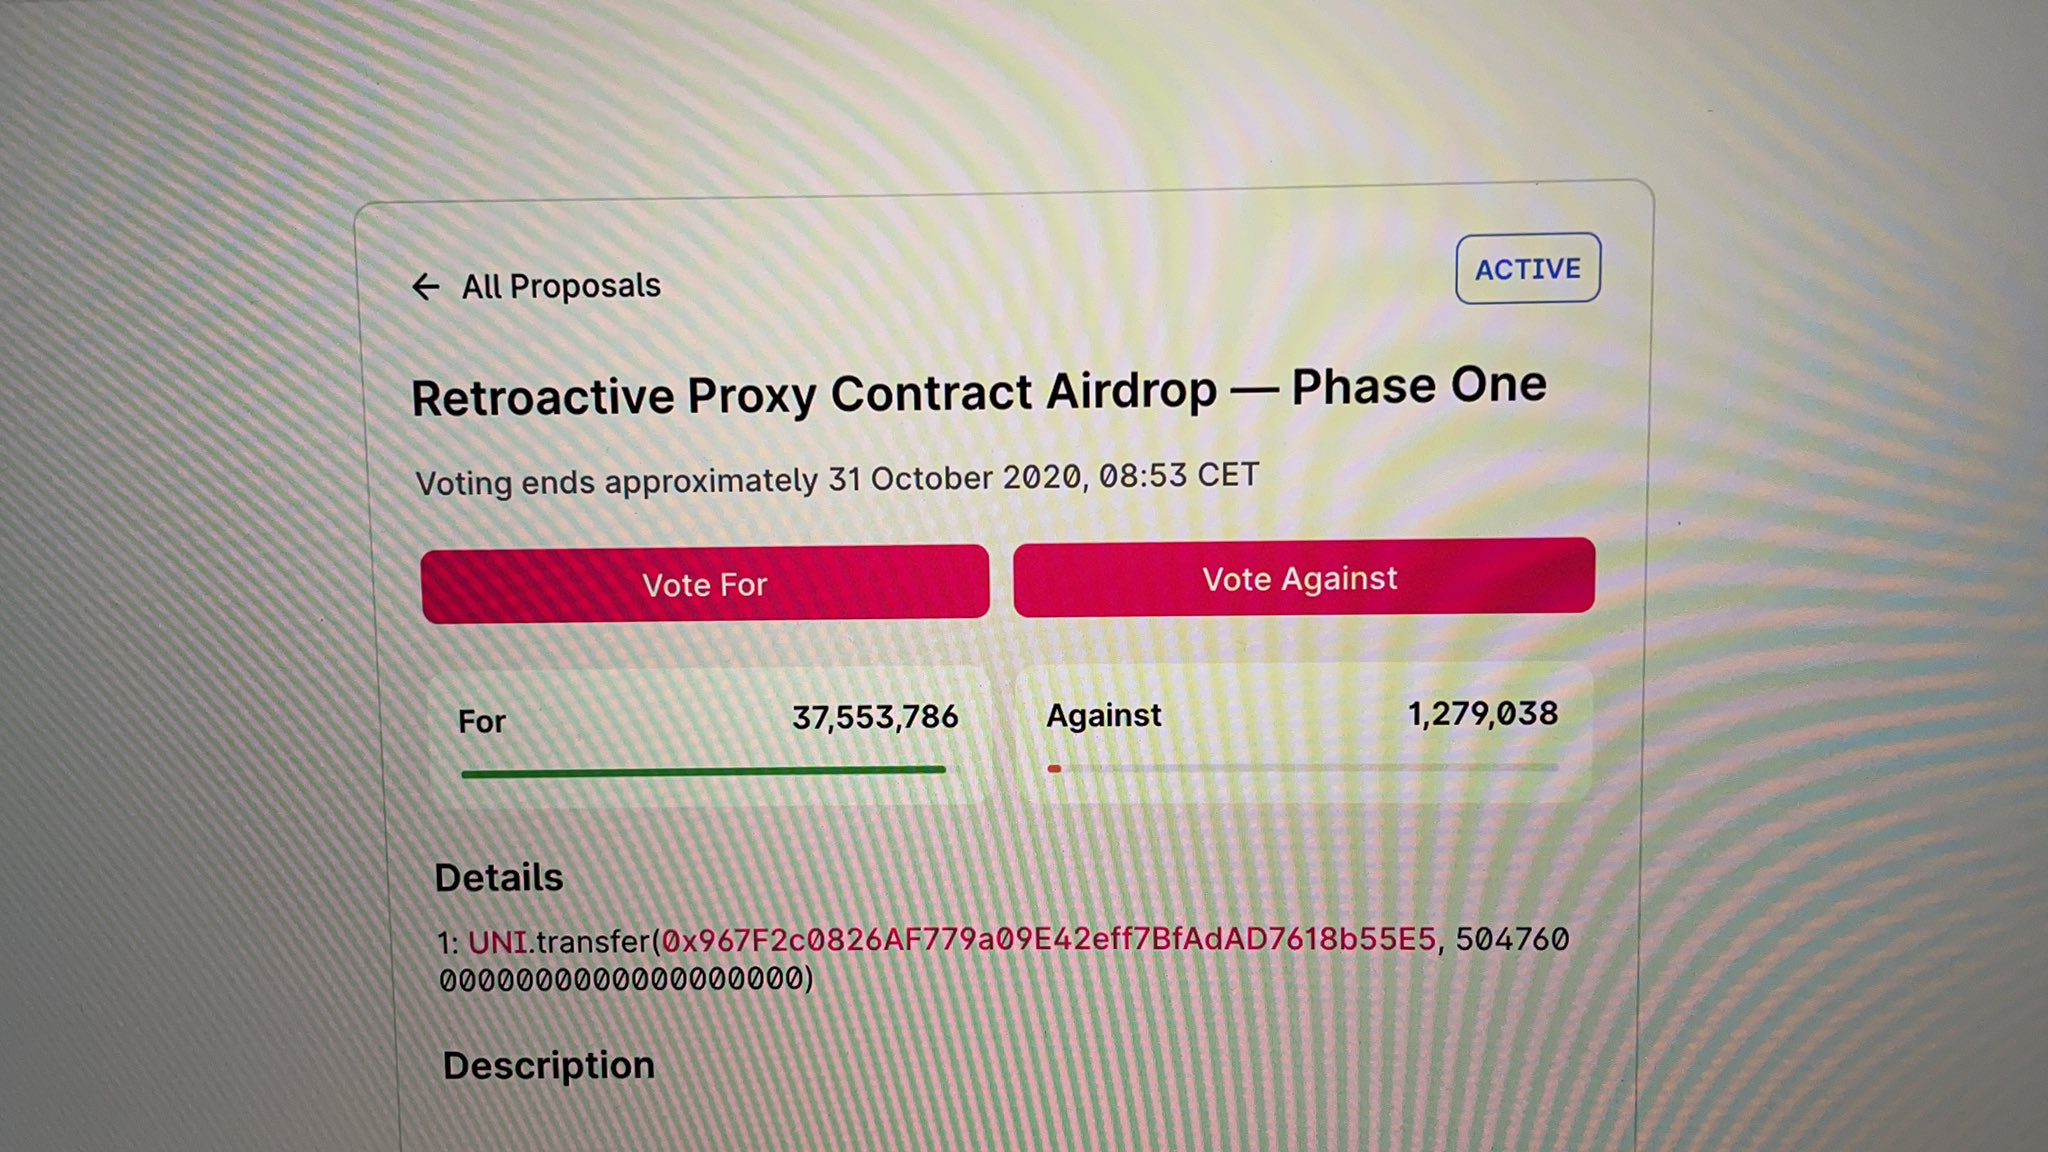Click the Against label in vote card

click(x=1103, y=716)
